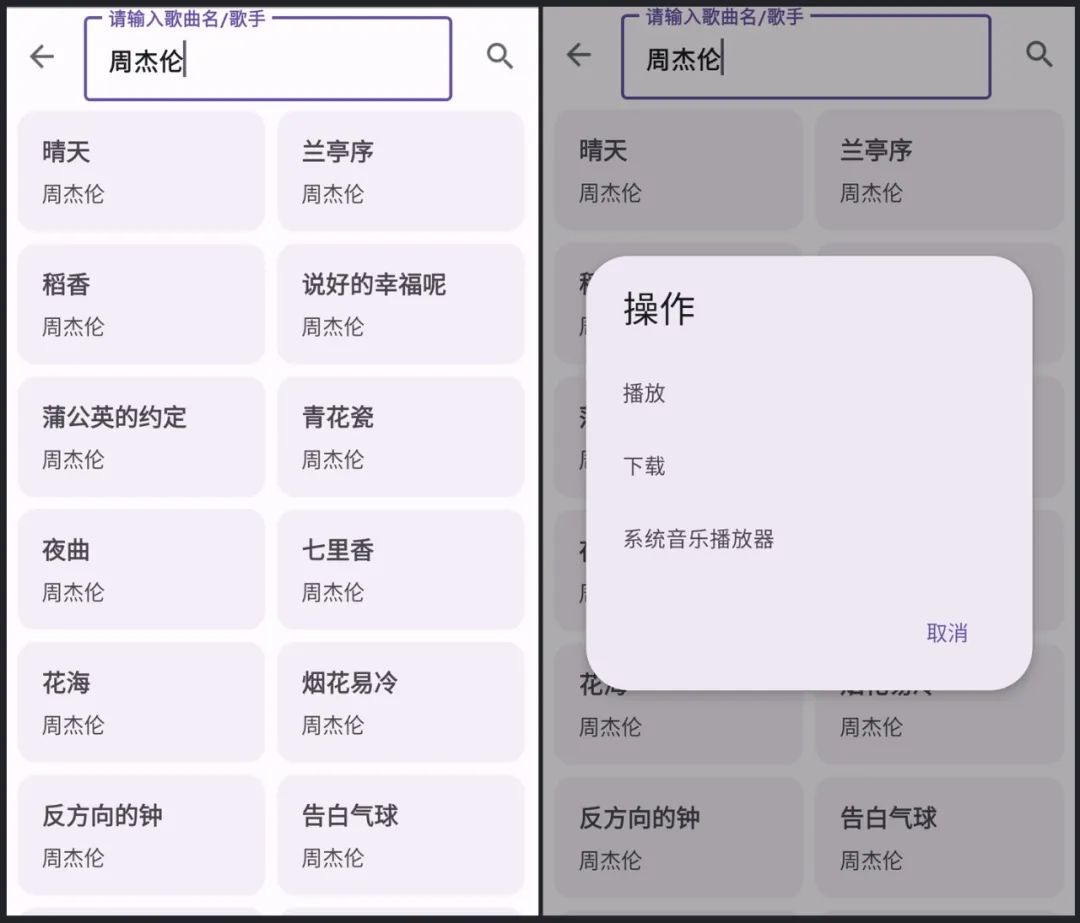Open 晴天 song card in left screen
This screenshot has height=923, width=1080.
141,172
